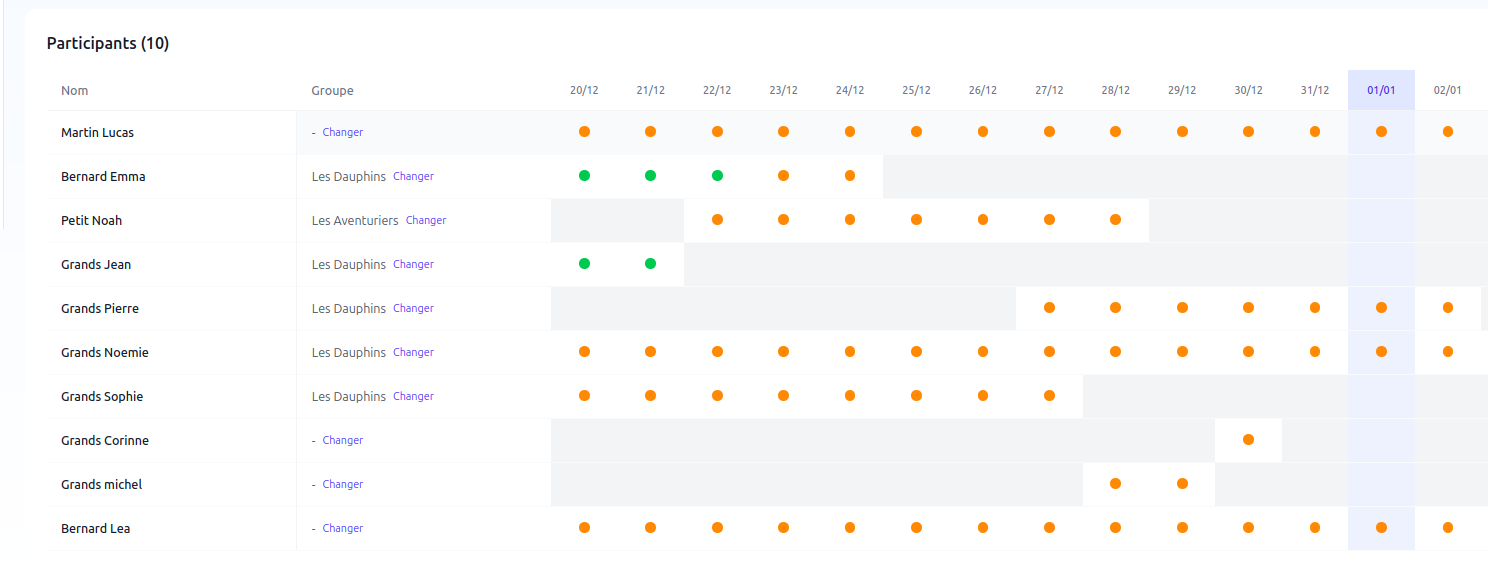The image size is (1488, 583).
Task: Click the Nom column header
Action: [75, 90]
